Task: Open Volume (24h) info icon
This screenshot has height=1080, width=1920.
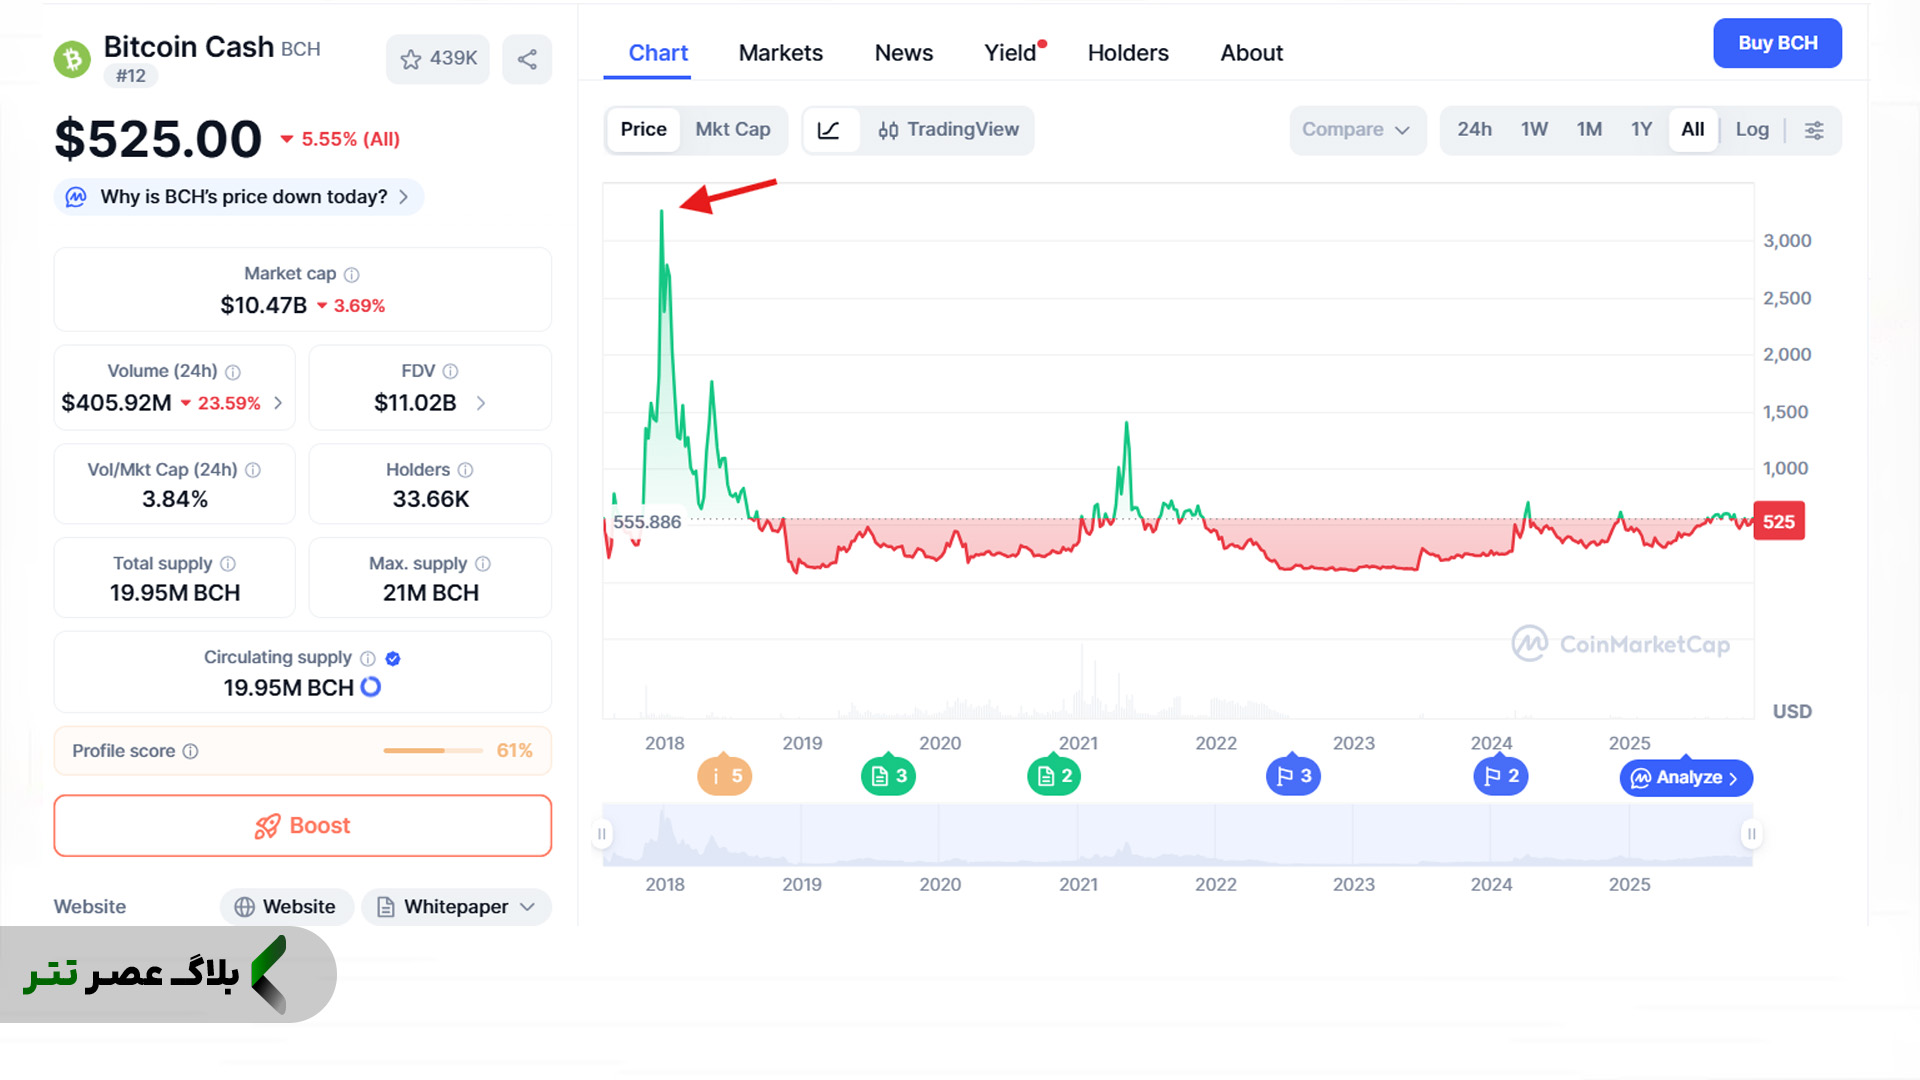Action: (x=233, y=372)
